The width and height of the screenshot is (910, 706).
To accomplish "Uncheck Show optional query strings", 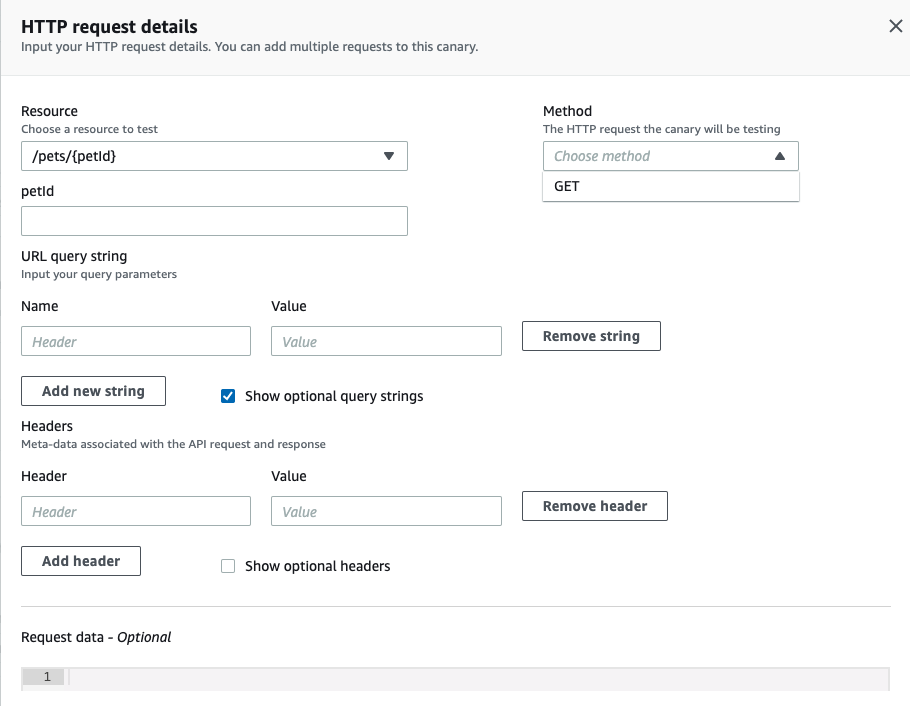I will [228, 396].
